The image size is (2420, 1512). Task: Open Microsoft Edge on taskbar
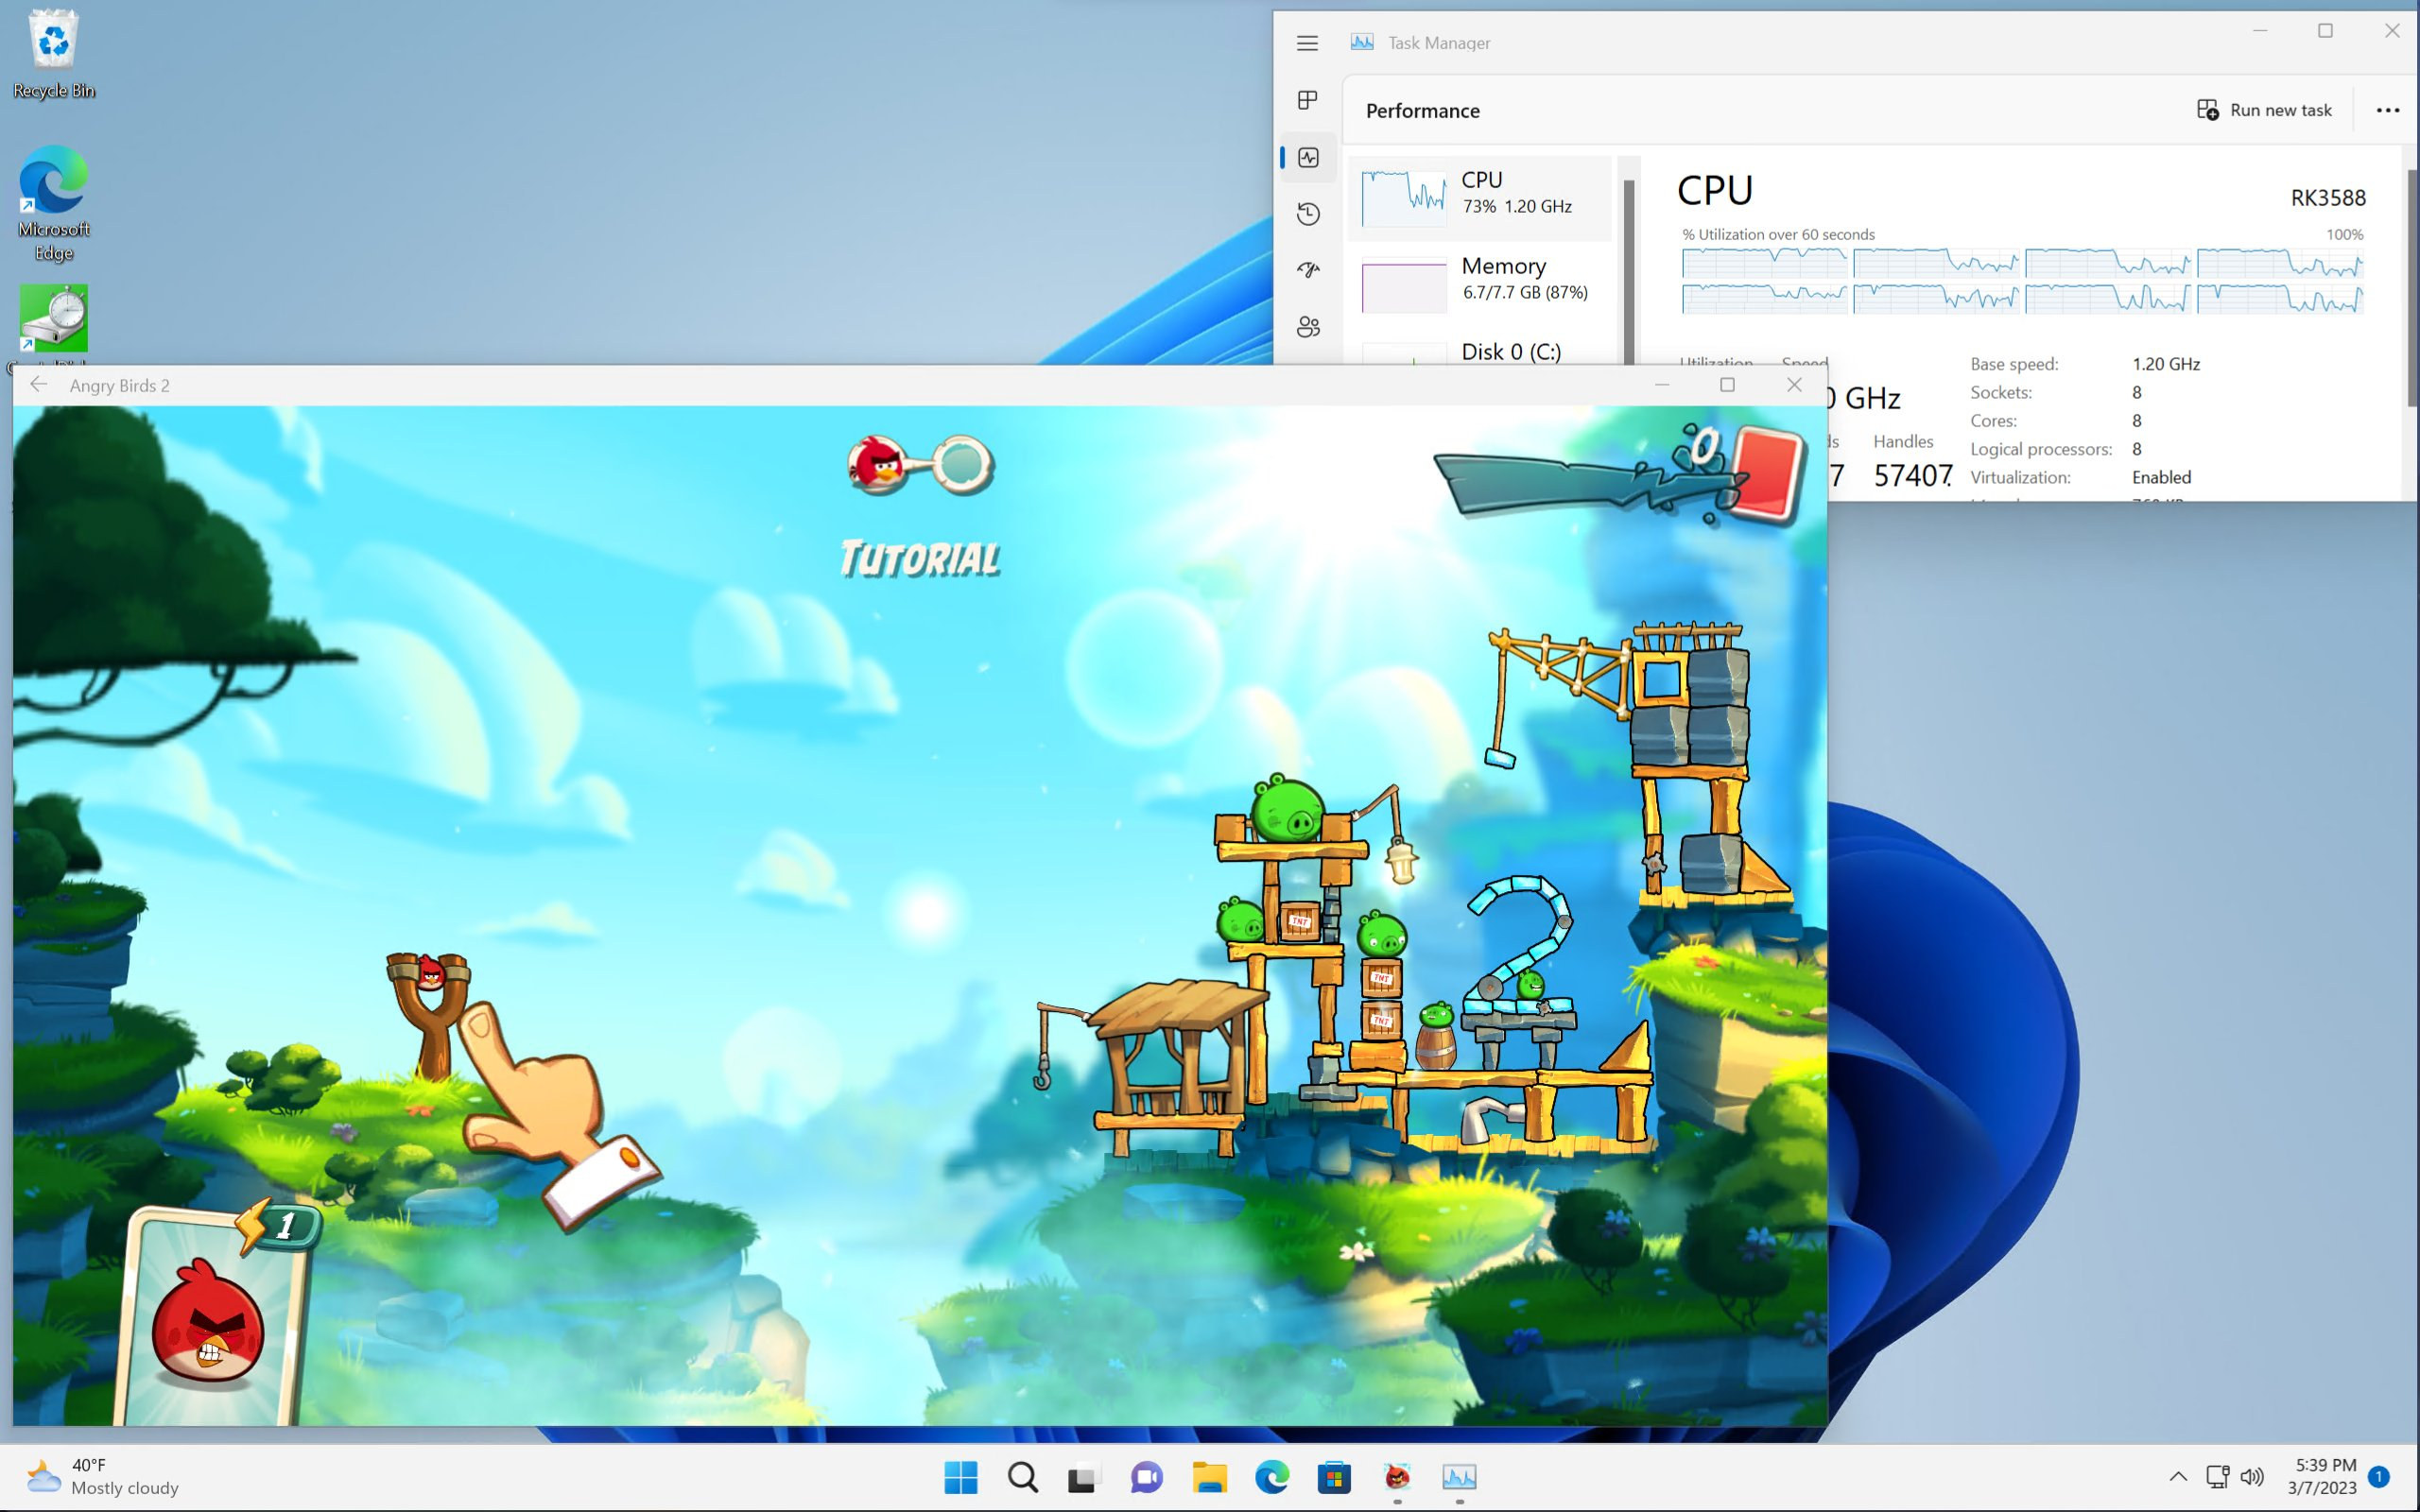(x=1272, y=1477)
